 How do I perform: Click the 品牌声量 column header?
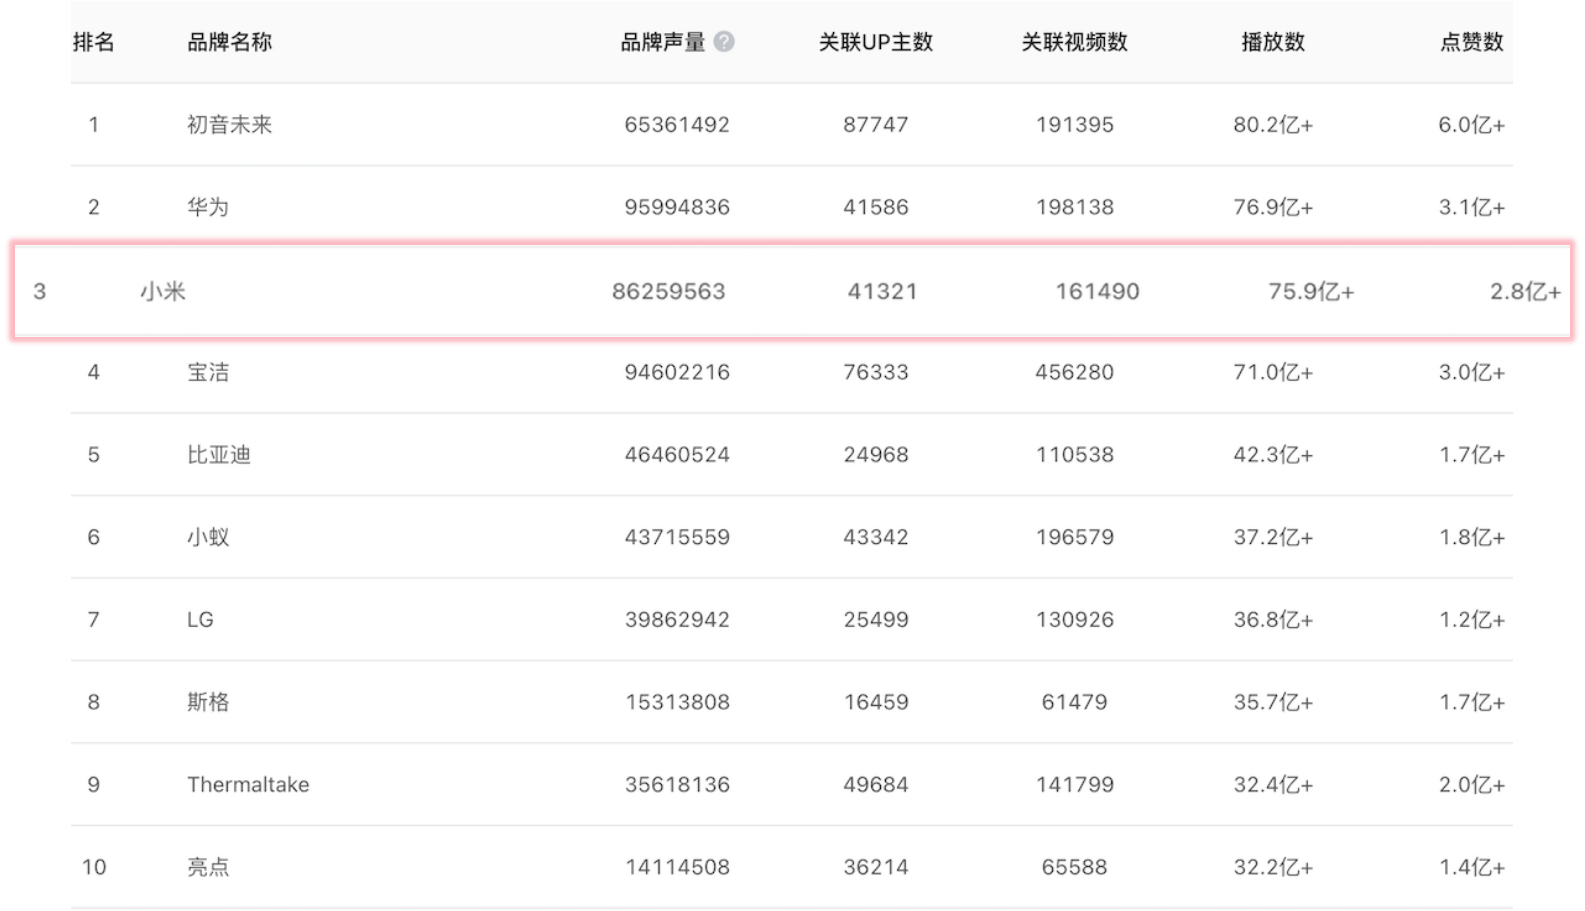[663, 42]
